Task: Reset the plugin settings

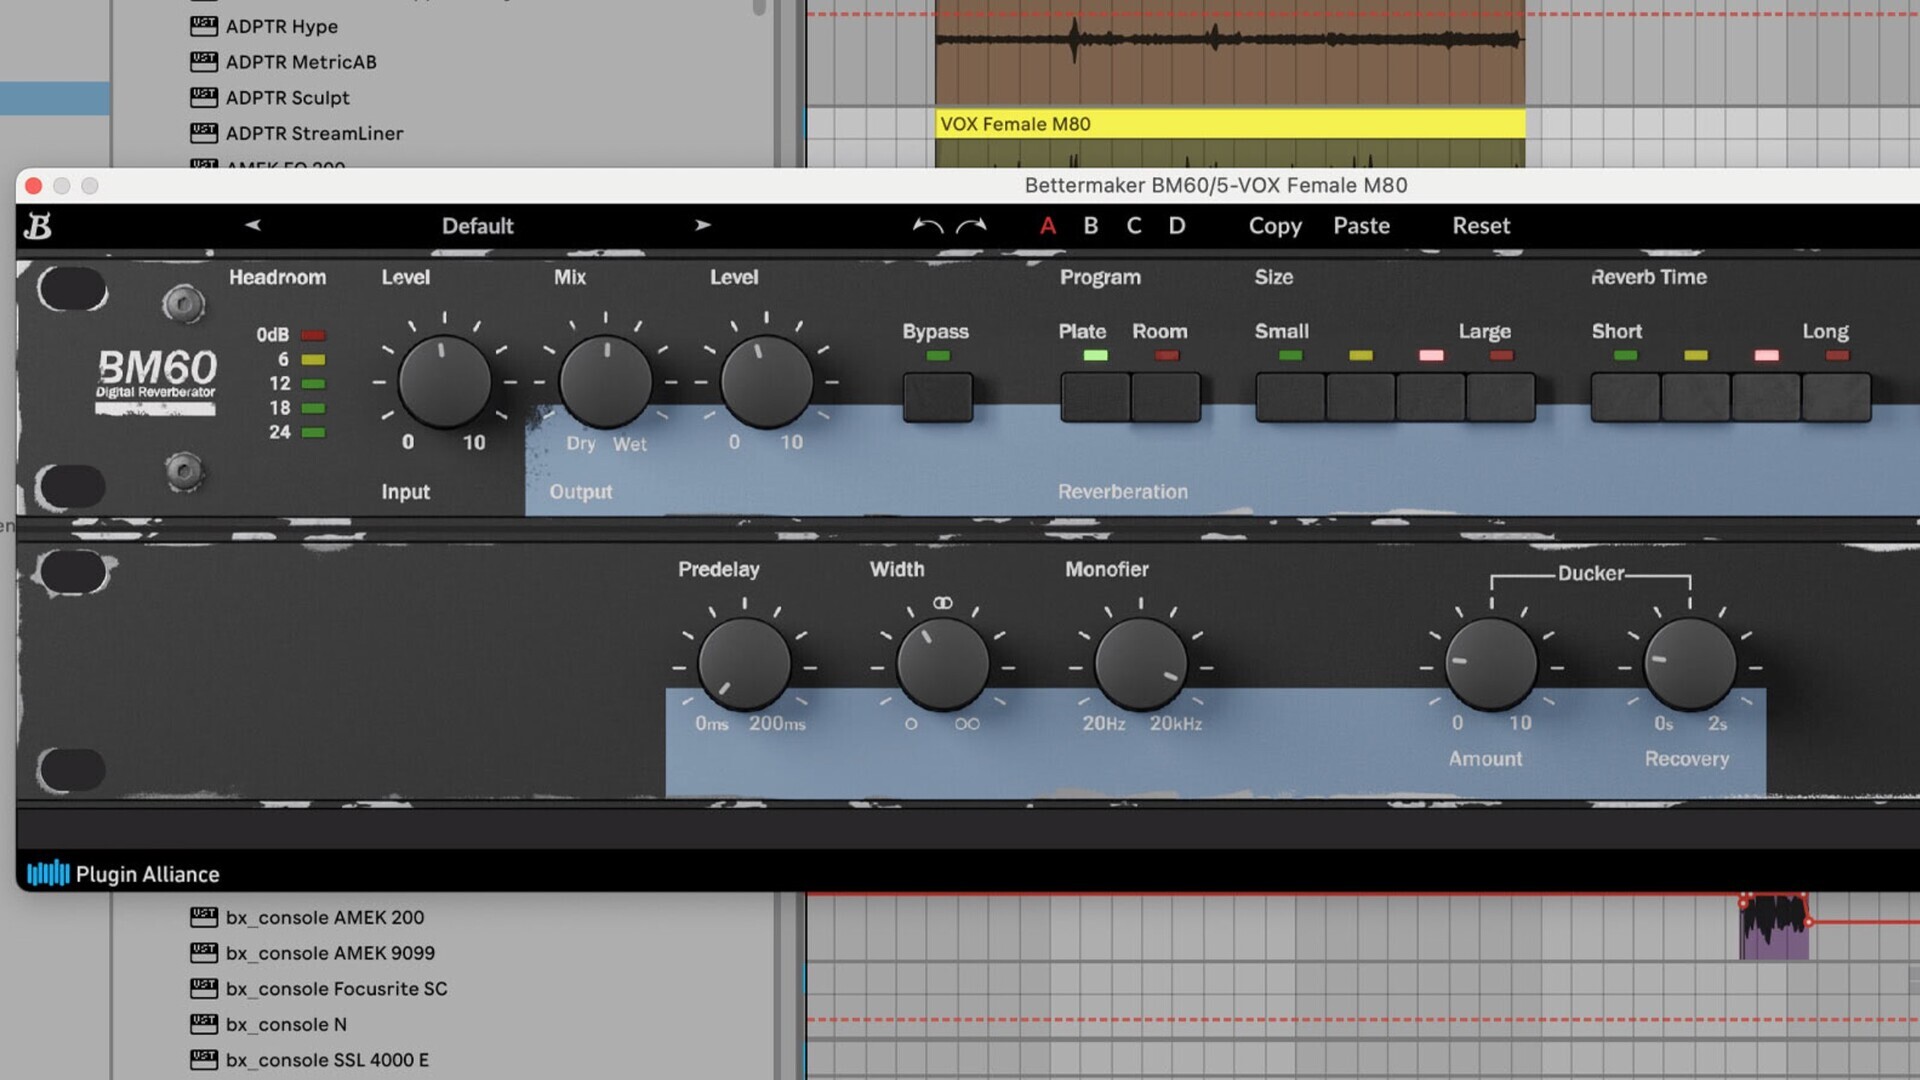Action: click(x=1481, y=226)
